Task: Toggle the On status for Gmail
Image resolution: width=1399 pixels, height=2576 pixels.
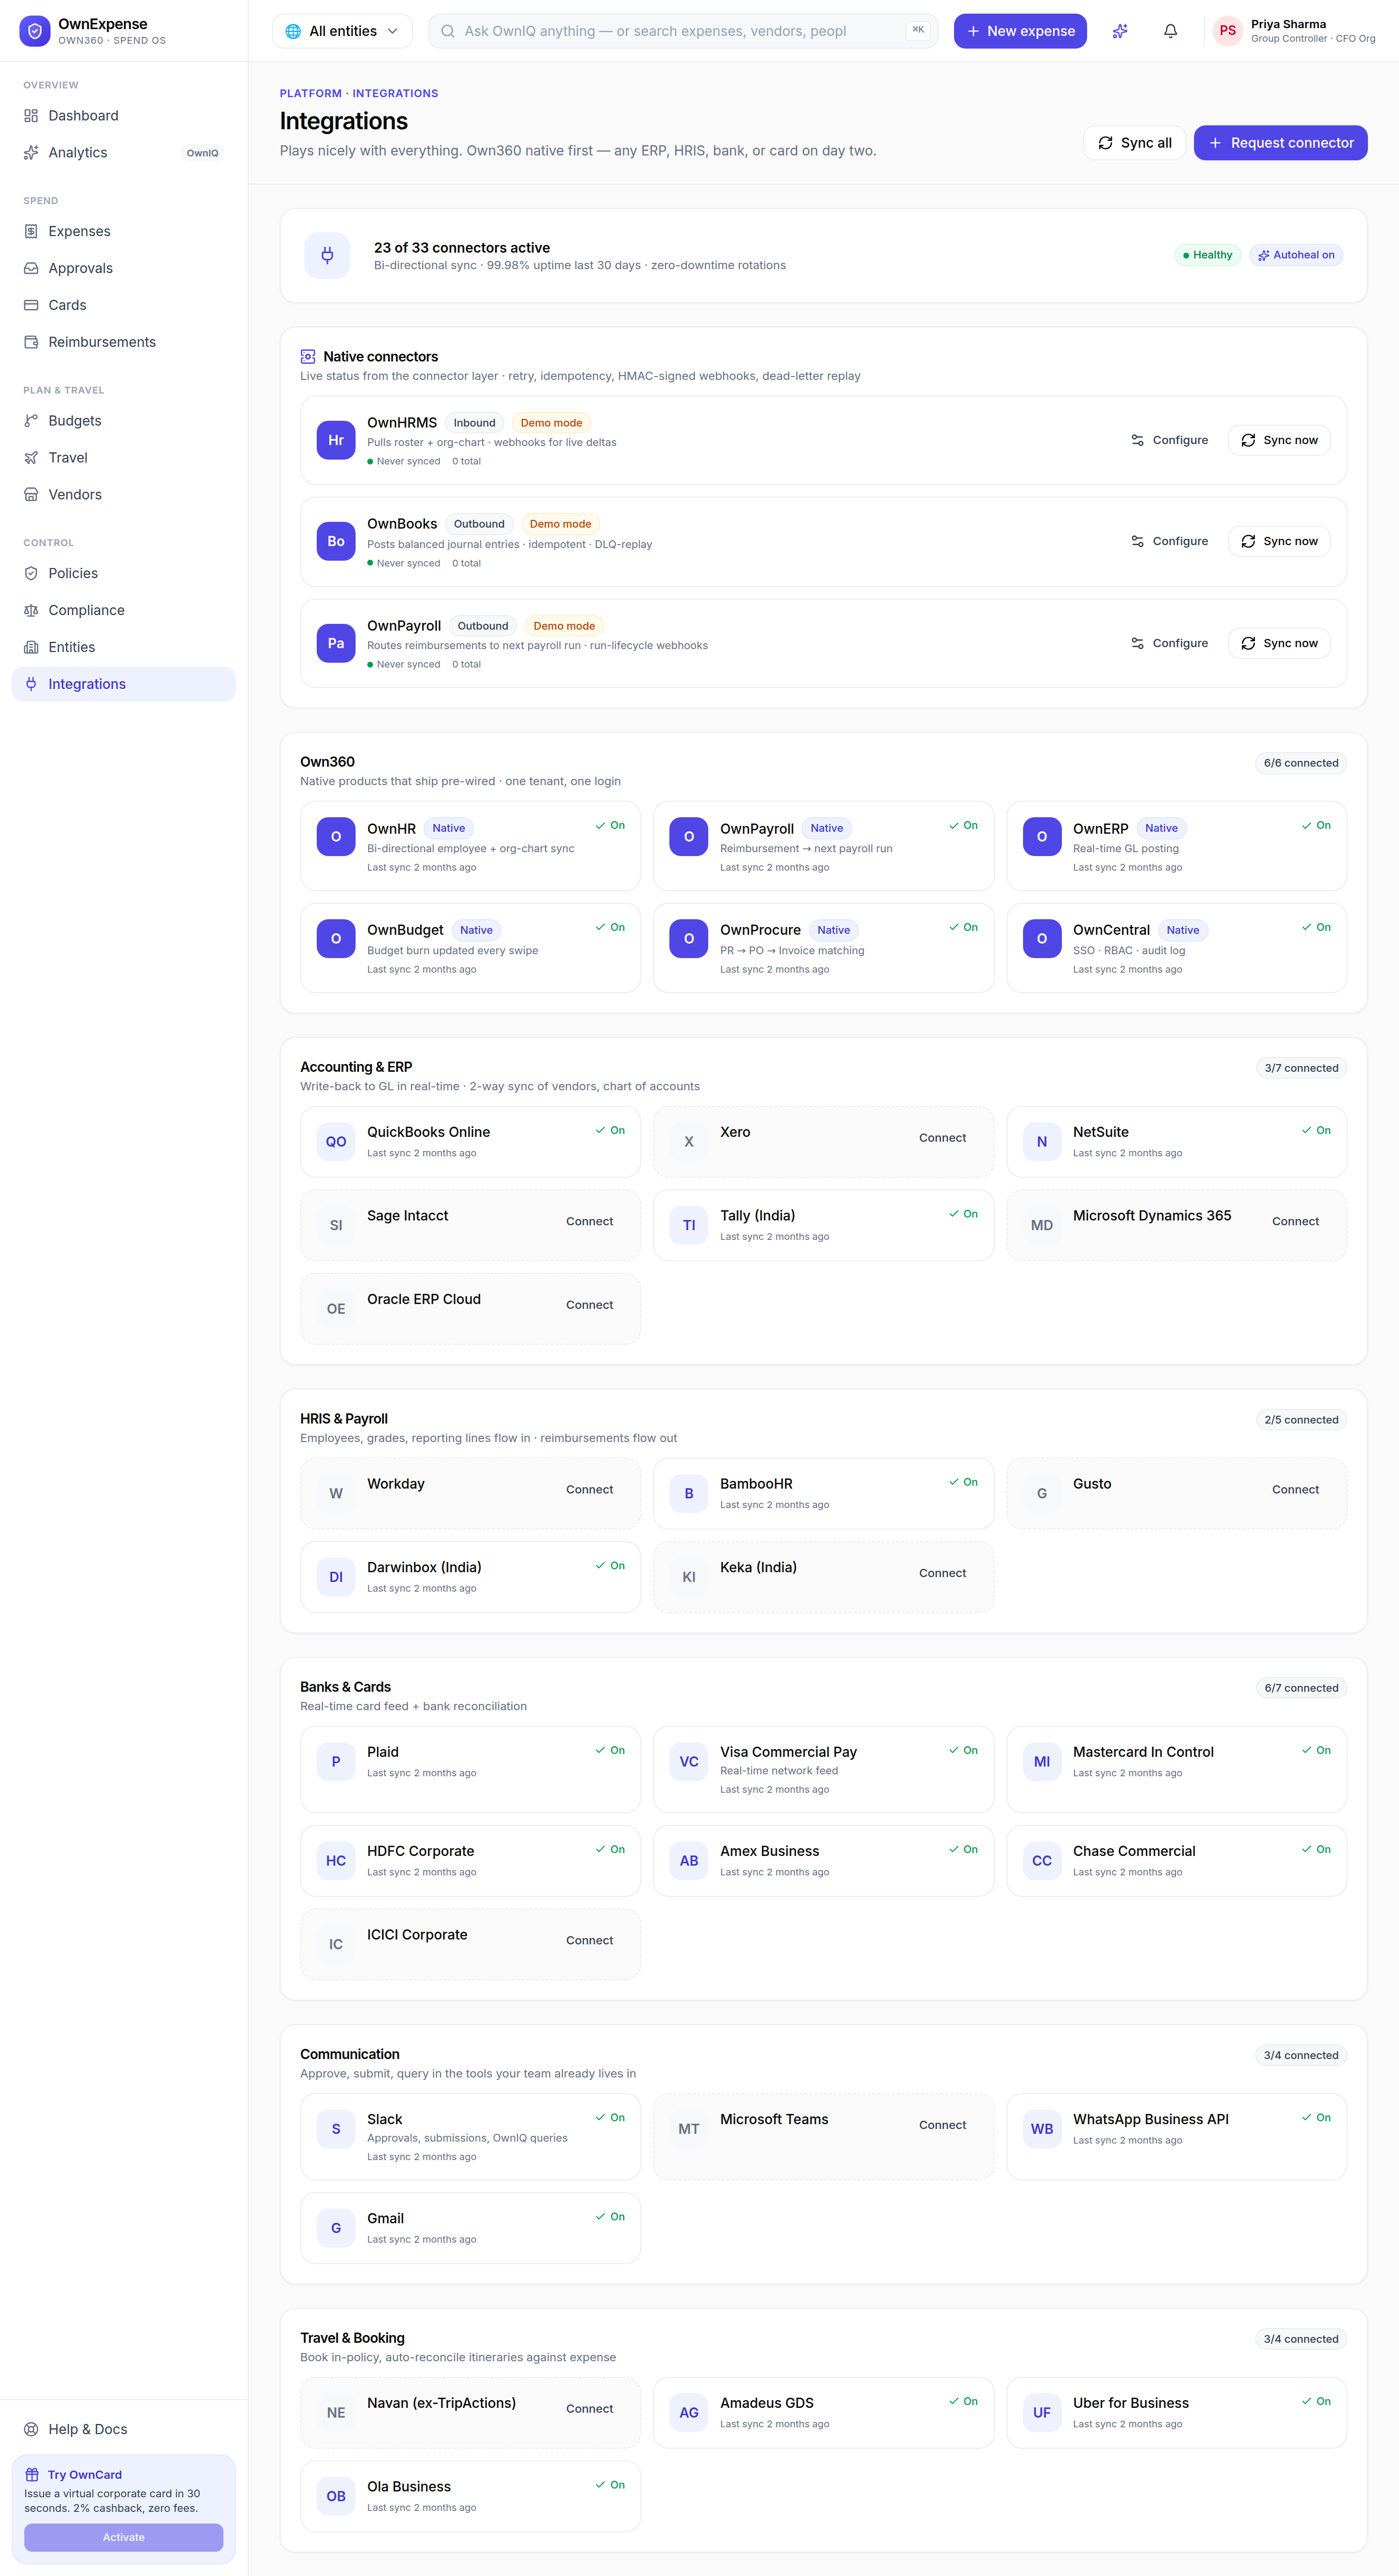Action: tap(610, 2216)
